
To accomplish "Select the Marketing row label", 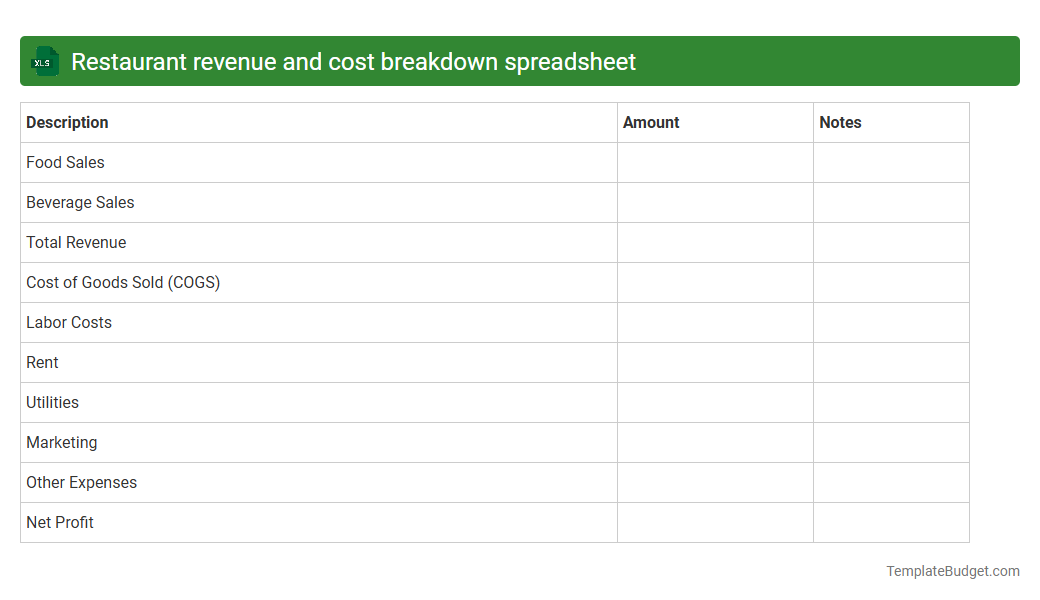I will click(x=61, y=442).
